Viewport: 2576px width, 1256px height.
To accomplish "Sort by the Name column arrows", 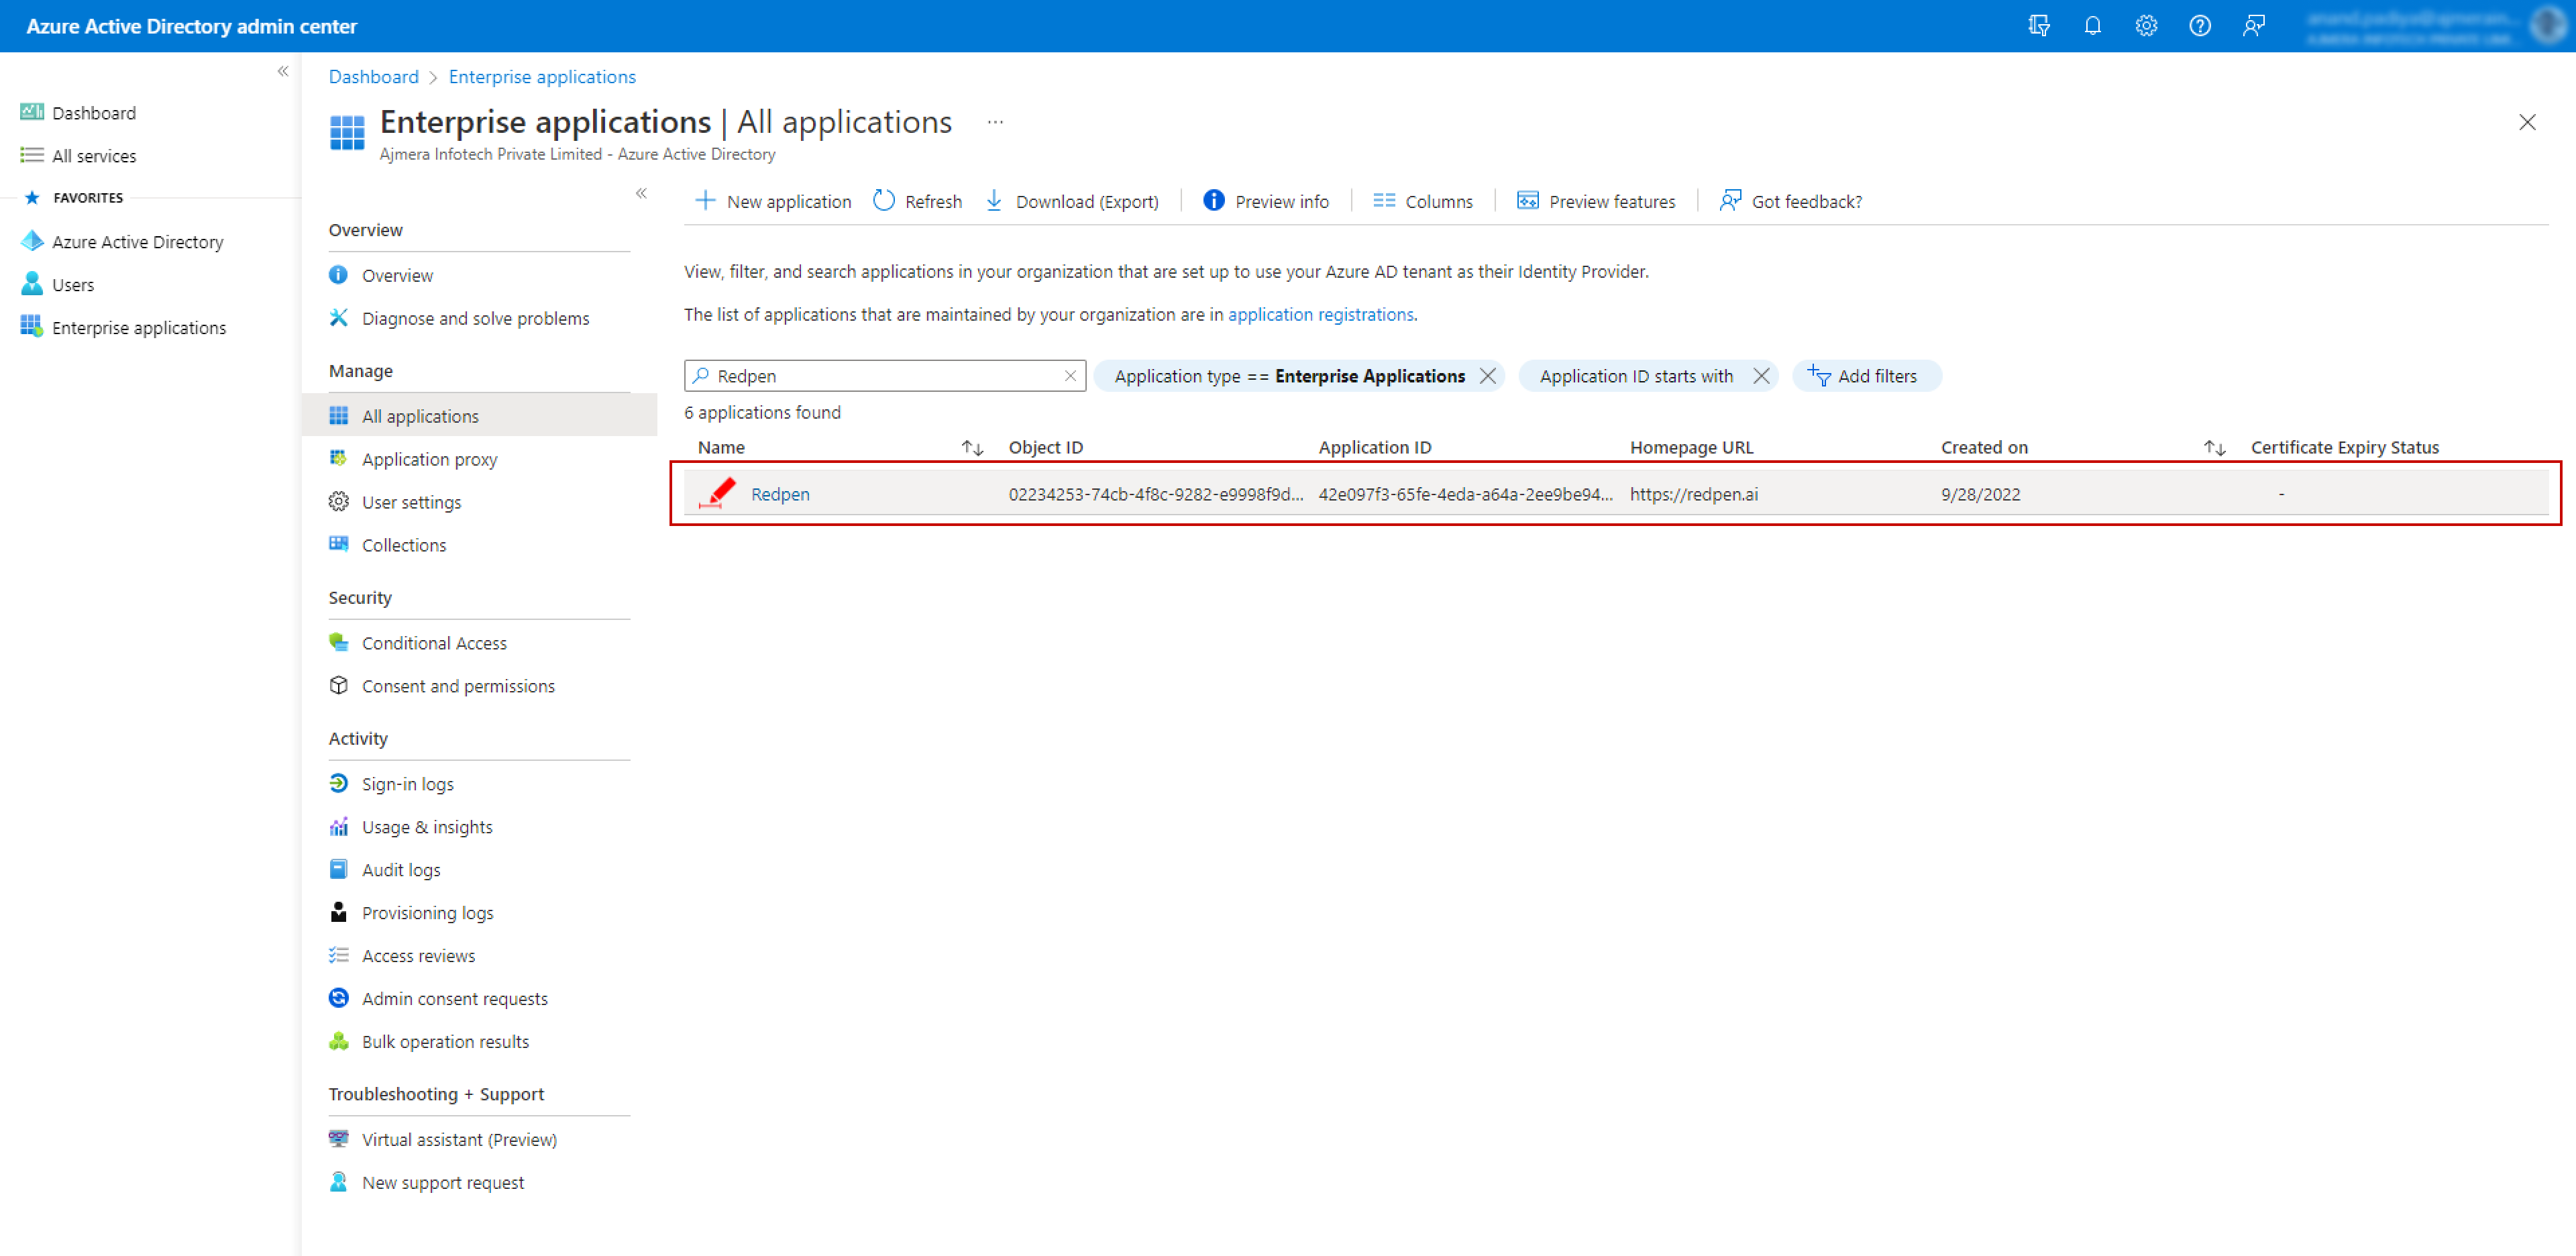I will (972, 448).
